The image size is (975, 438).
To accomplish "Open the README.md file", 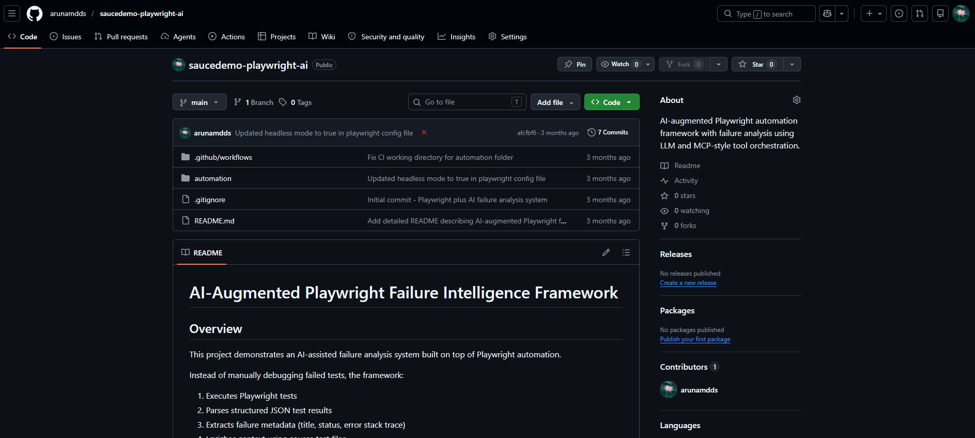I will (x=214, y=221).
